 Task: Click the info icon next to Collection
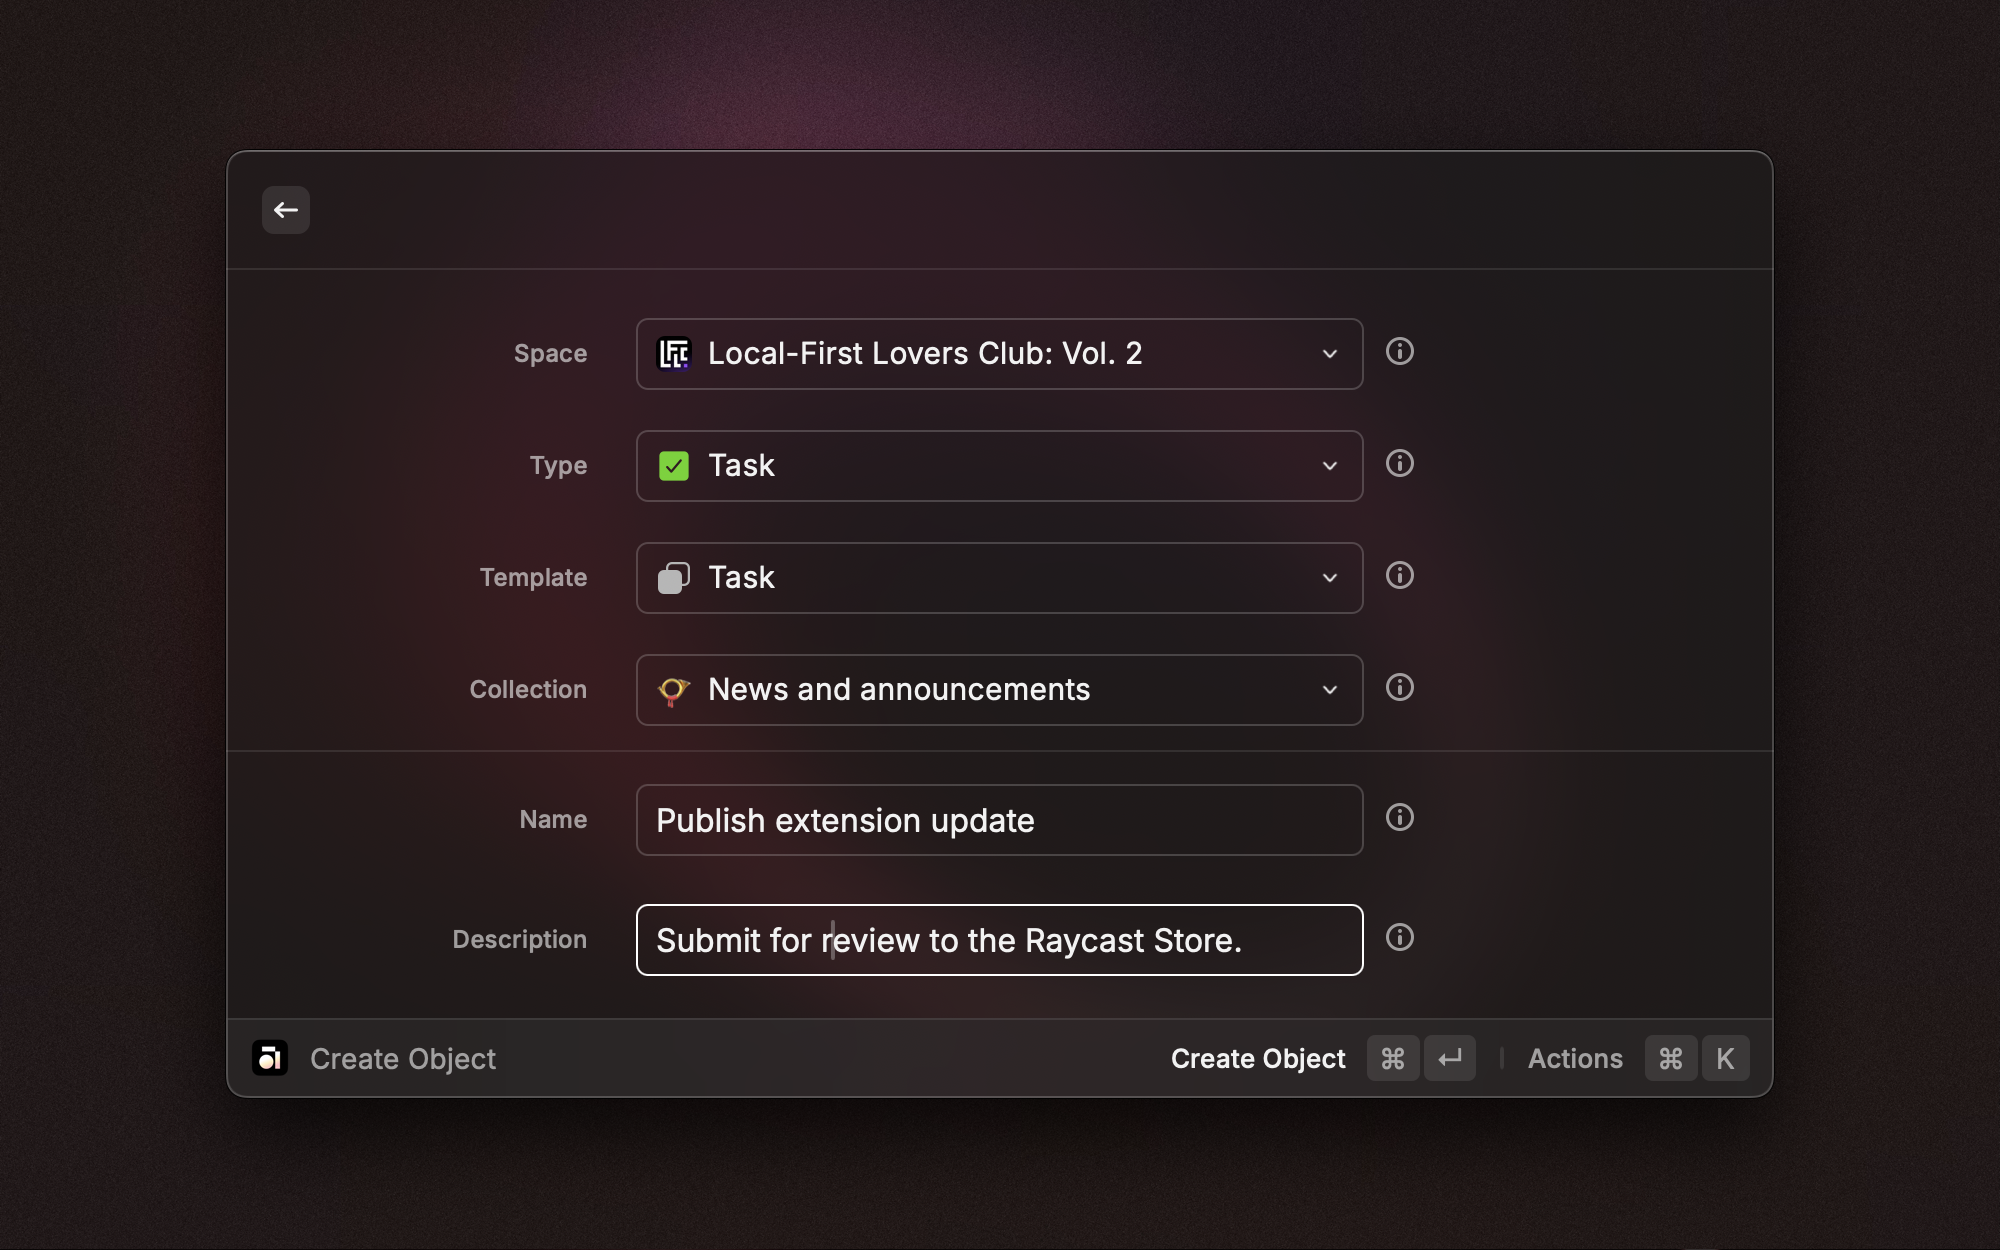(1399, 688)
